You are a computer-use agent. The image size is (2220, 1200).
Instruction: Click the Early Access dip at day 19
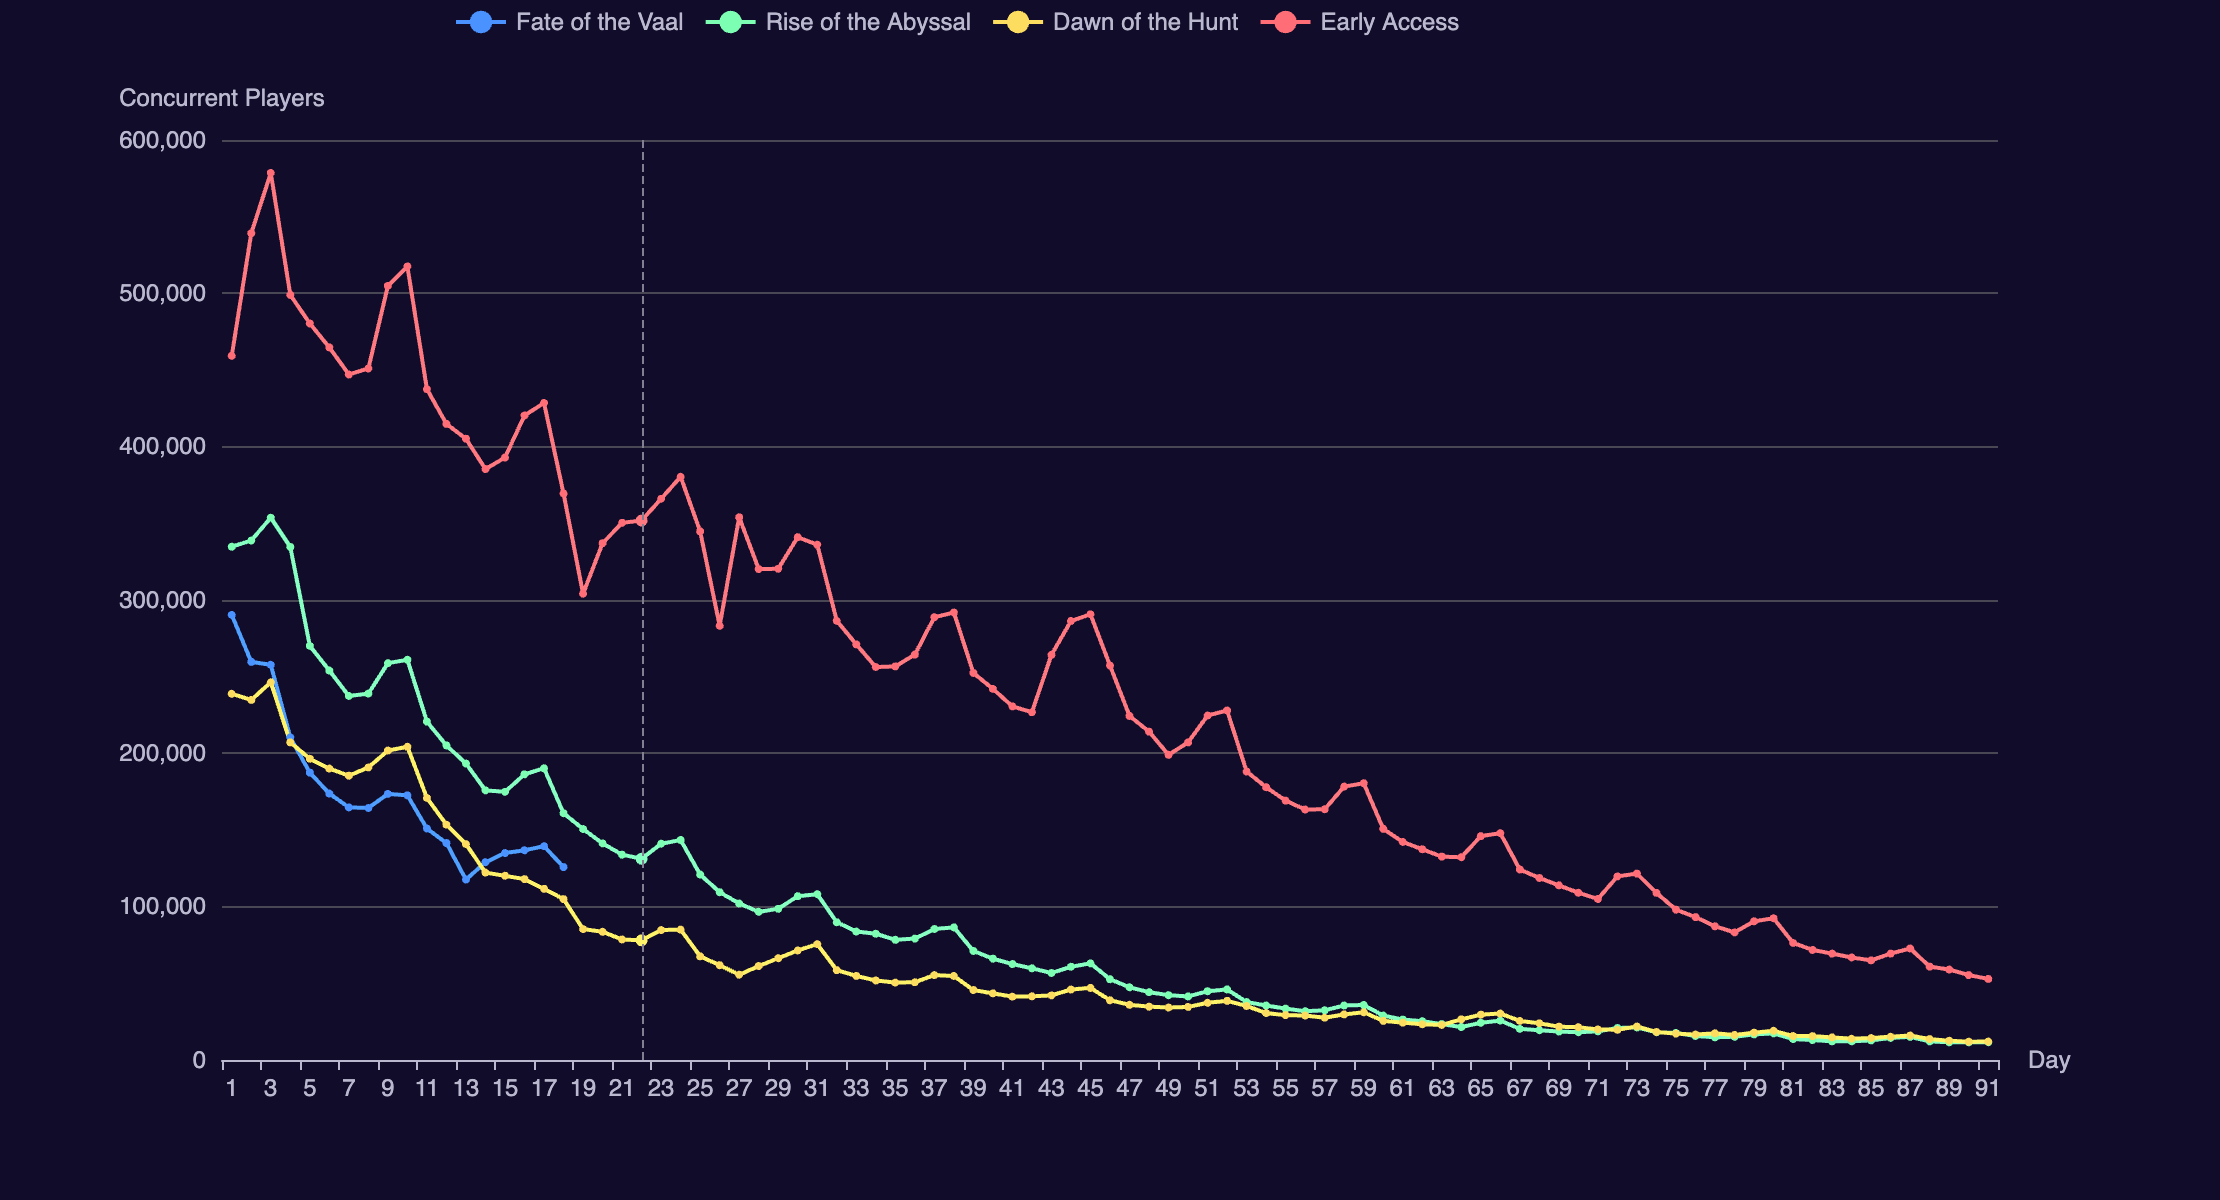click(583, 594)
